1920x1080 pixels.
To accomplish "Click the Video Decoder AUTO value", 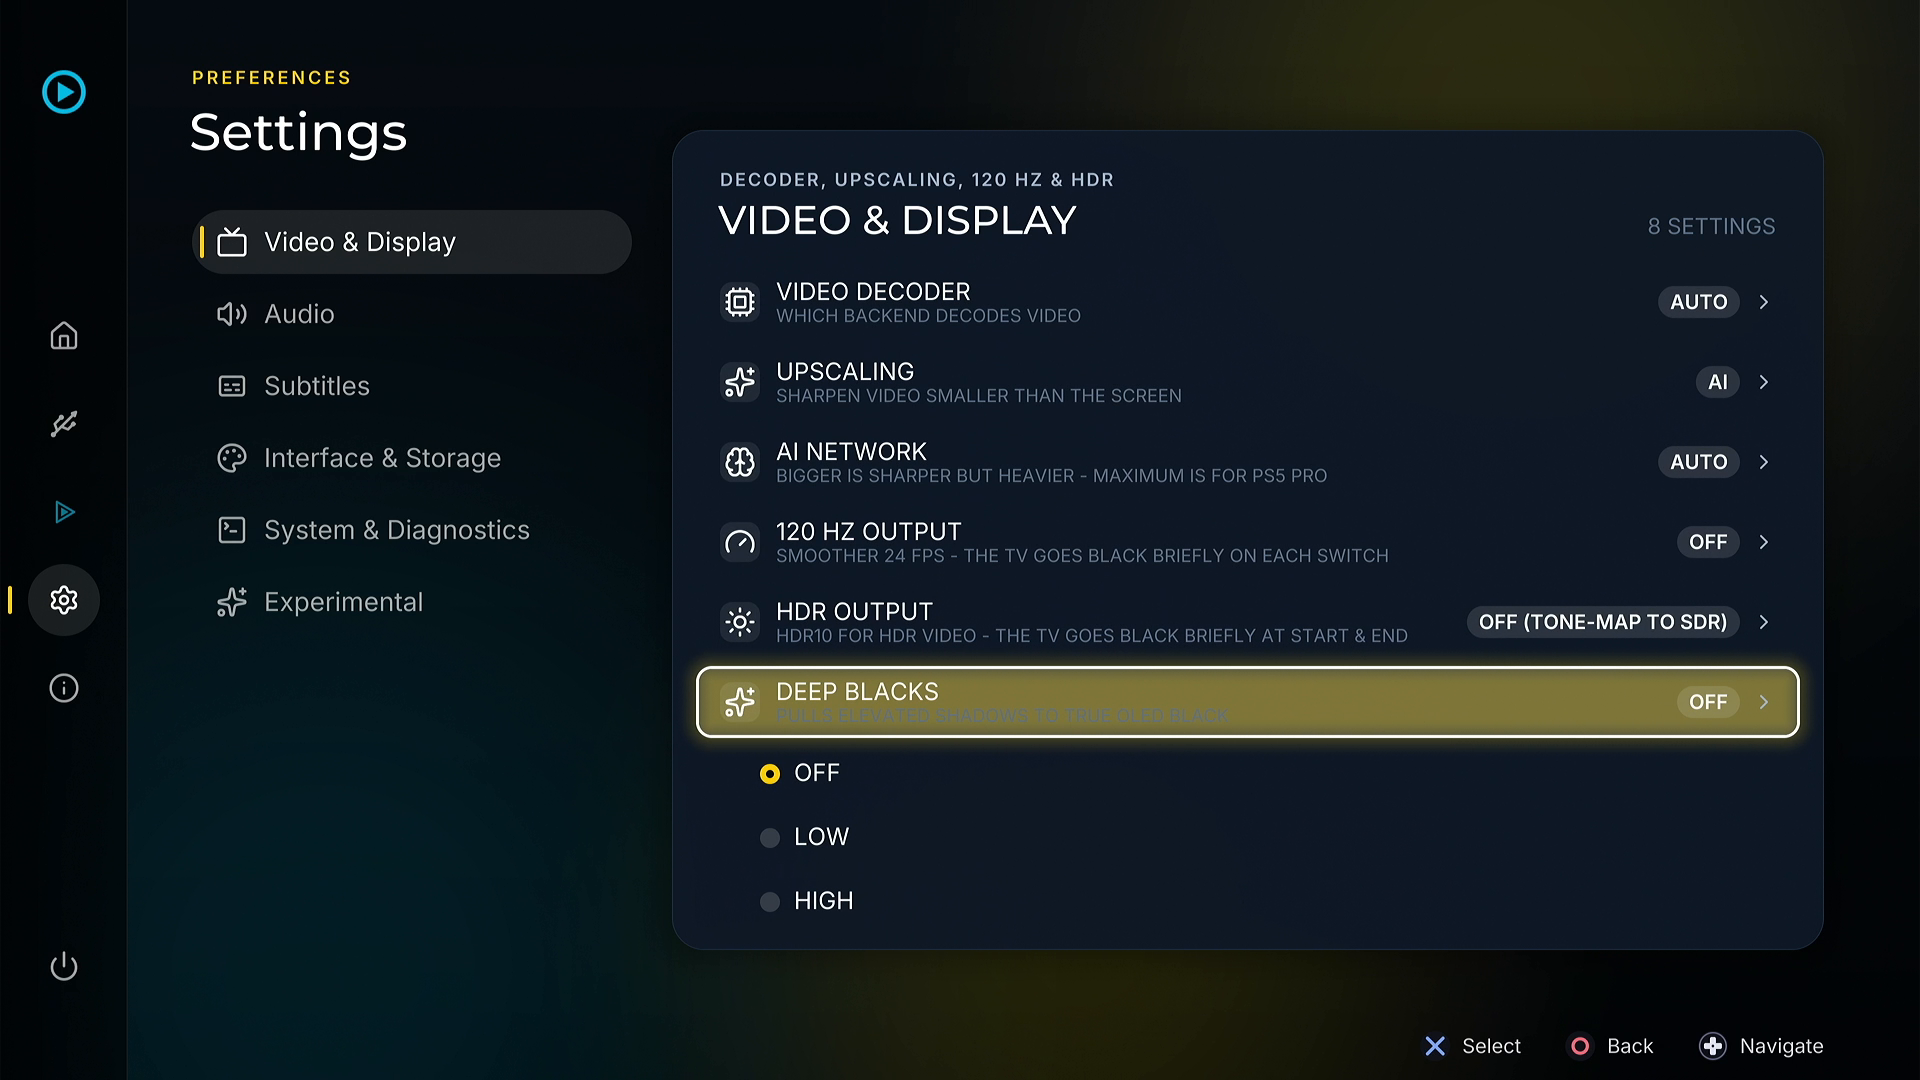I will pos(1699,302).
